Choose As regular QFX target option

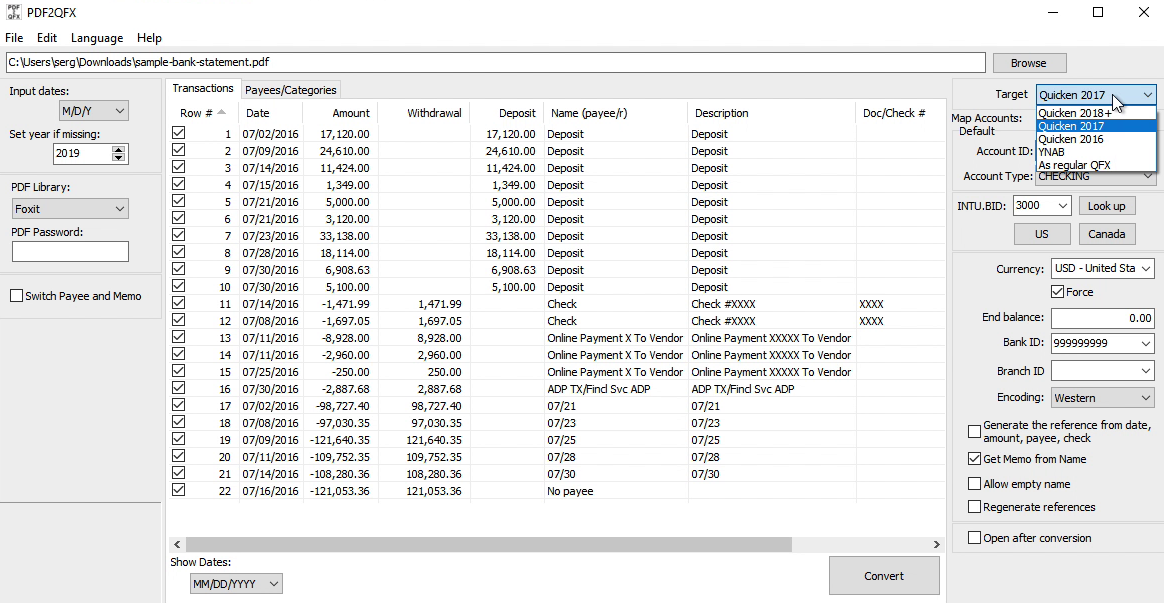[1096, 165]
